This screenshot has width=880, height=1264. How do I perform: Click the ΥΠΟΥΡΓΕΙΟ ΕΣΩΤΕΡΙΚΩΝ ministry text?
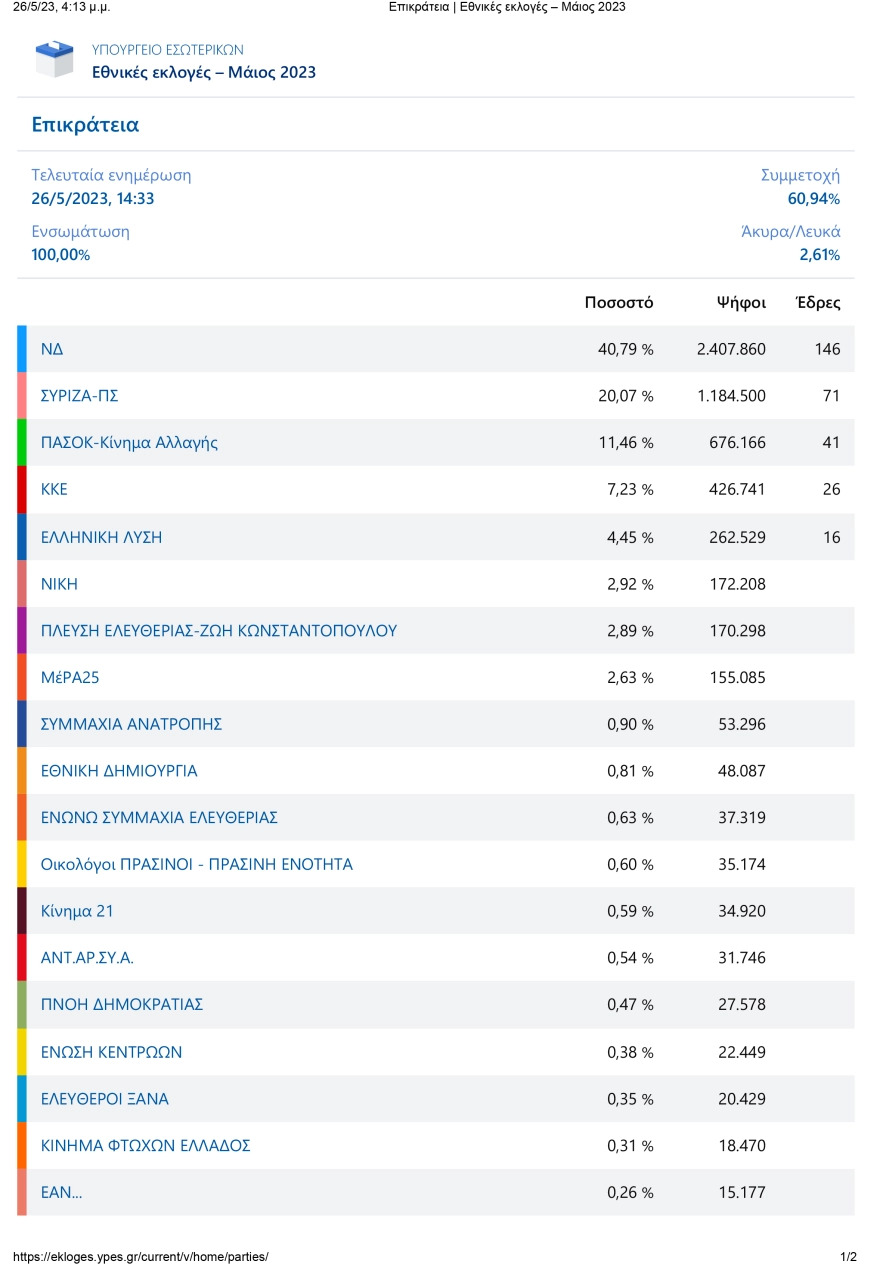[167, 49]
